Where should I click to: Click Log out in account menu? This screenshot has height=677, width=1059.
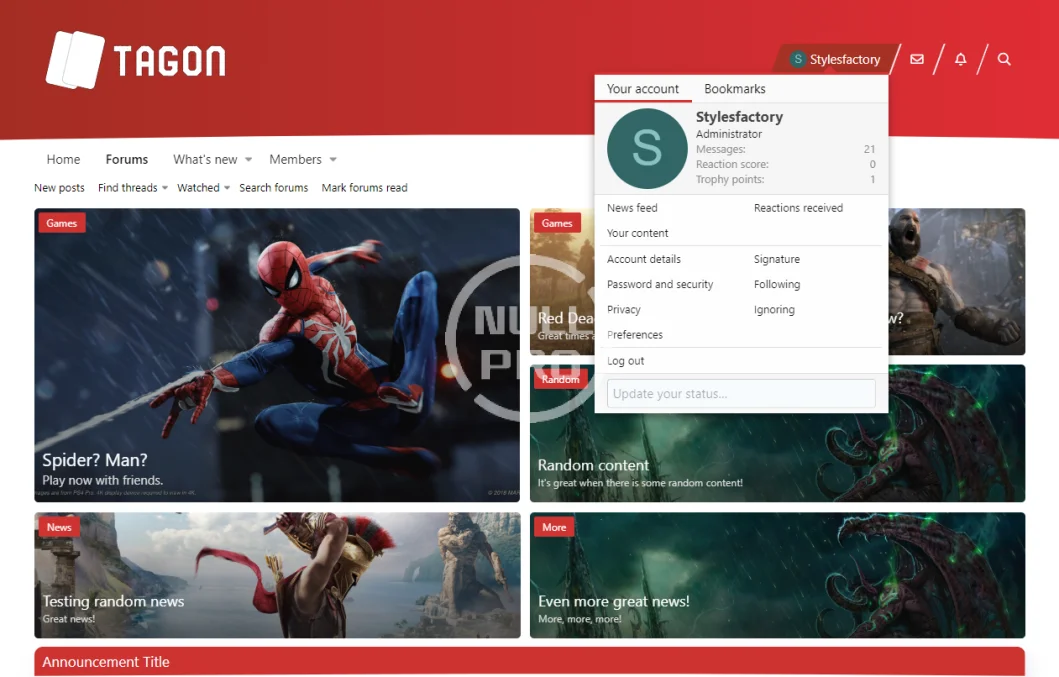pos(626,361)
